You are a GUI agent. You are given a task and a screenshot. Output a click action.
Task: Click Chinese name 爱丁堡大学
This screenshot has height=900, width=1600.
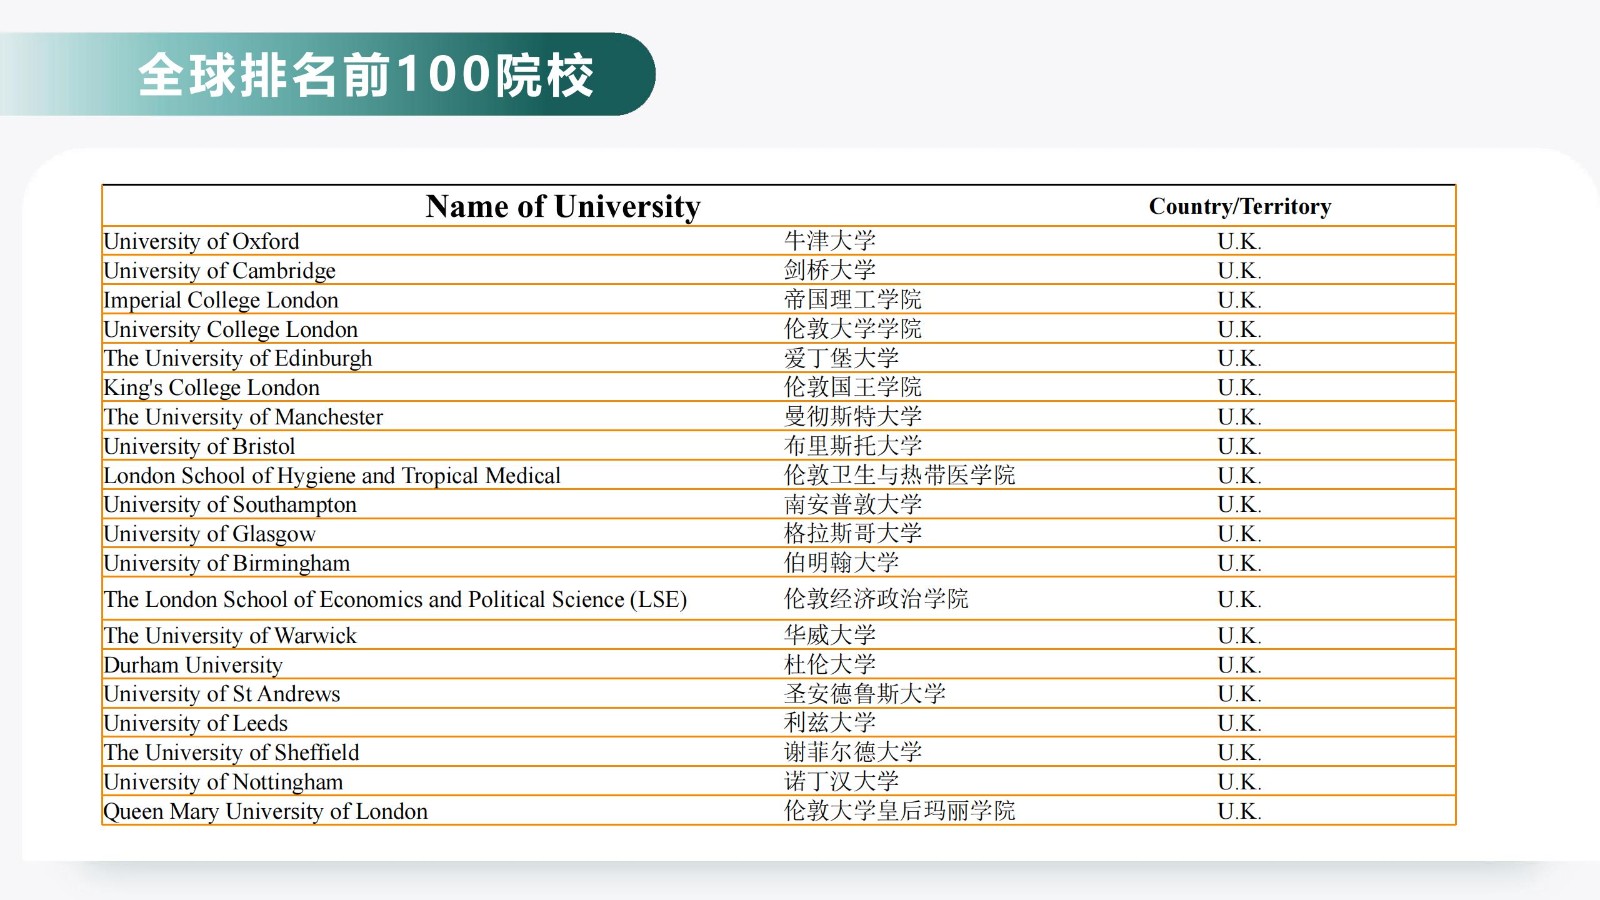pos(841,358)
